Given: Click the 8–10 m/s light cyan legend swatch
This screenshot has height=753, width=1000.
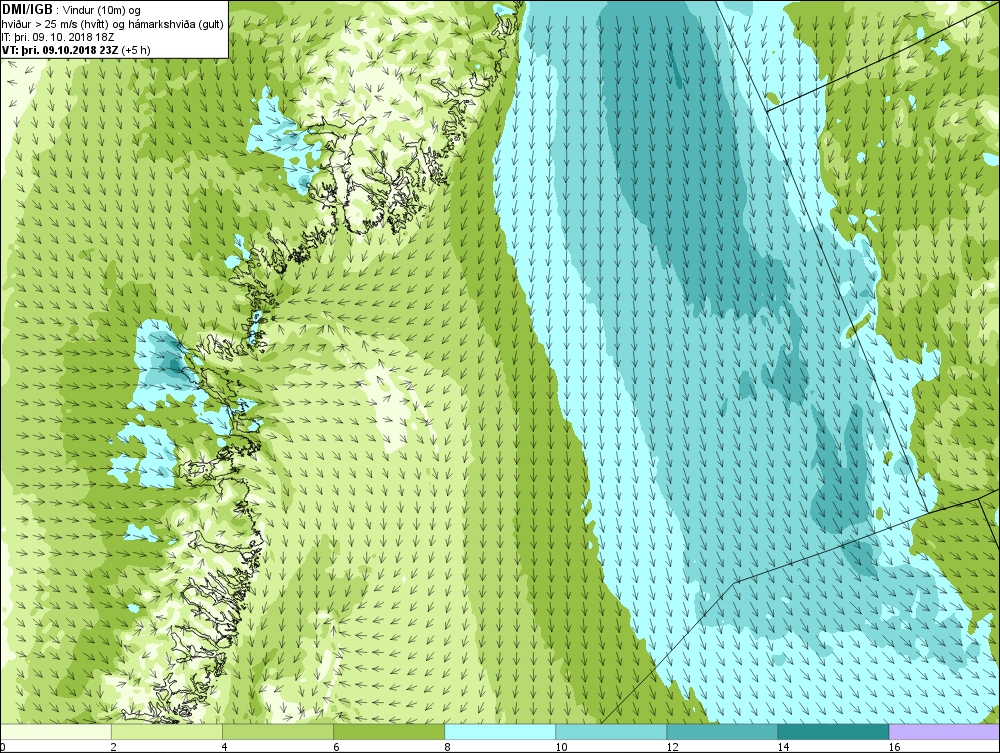Looking at the screenshot, I should [x=500, y=731].
